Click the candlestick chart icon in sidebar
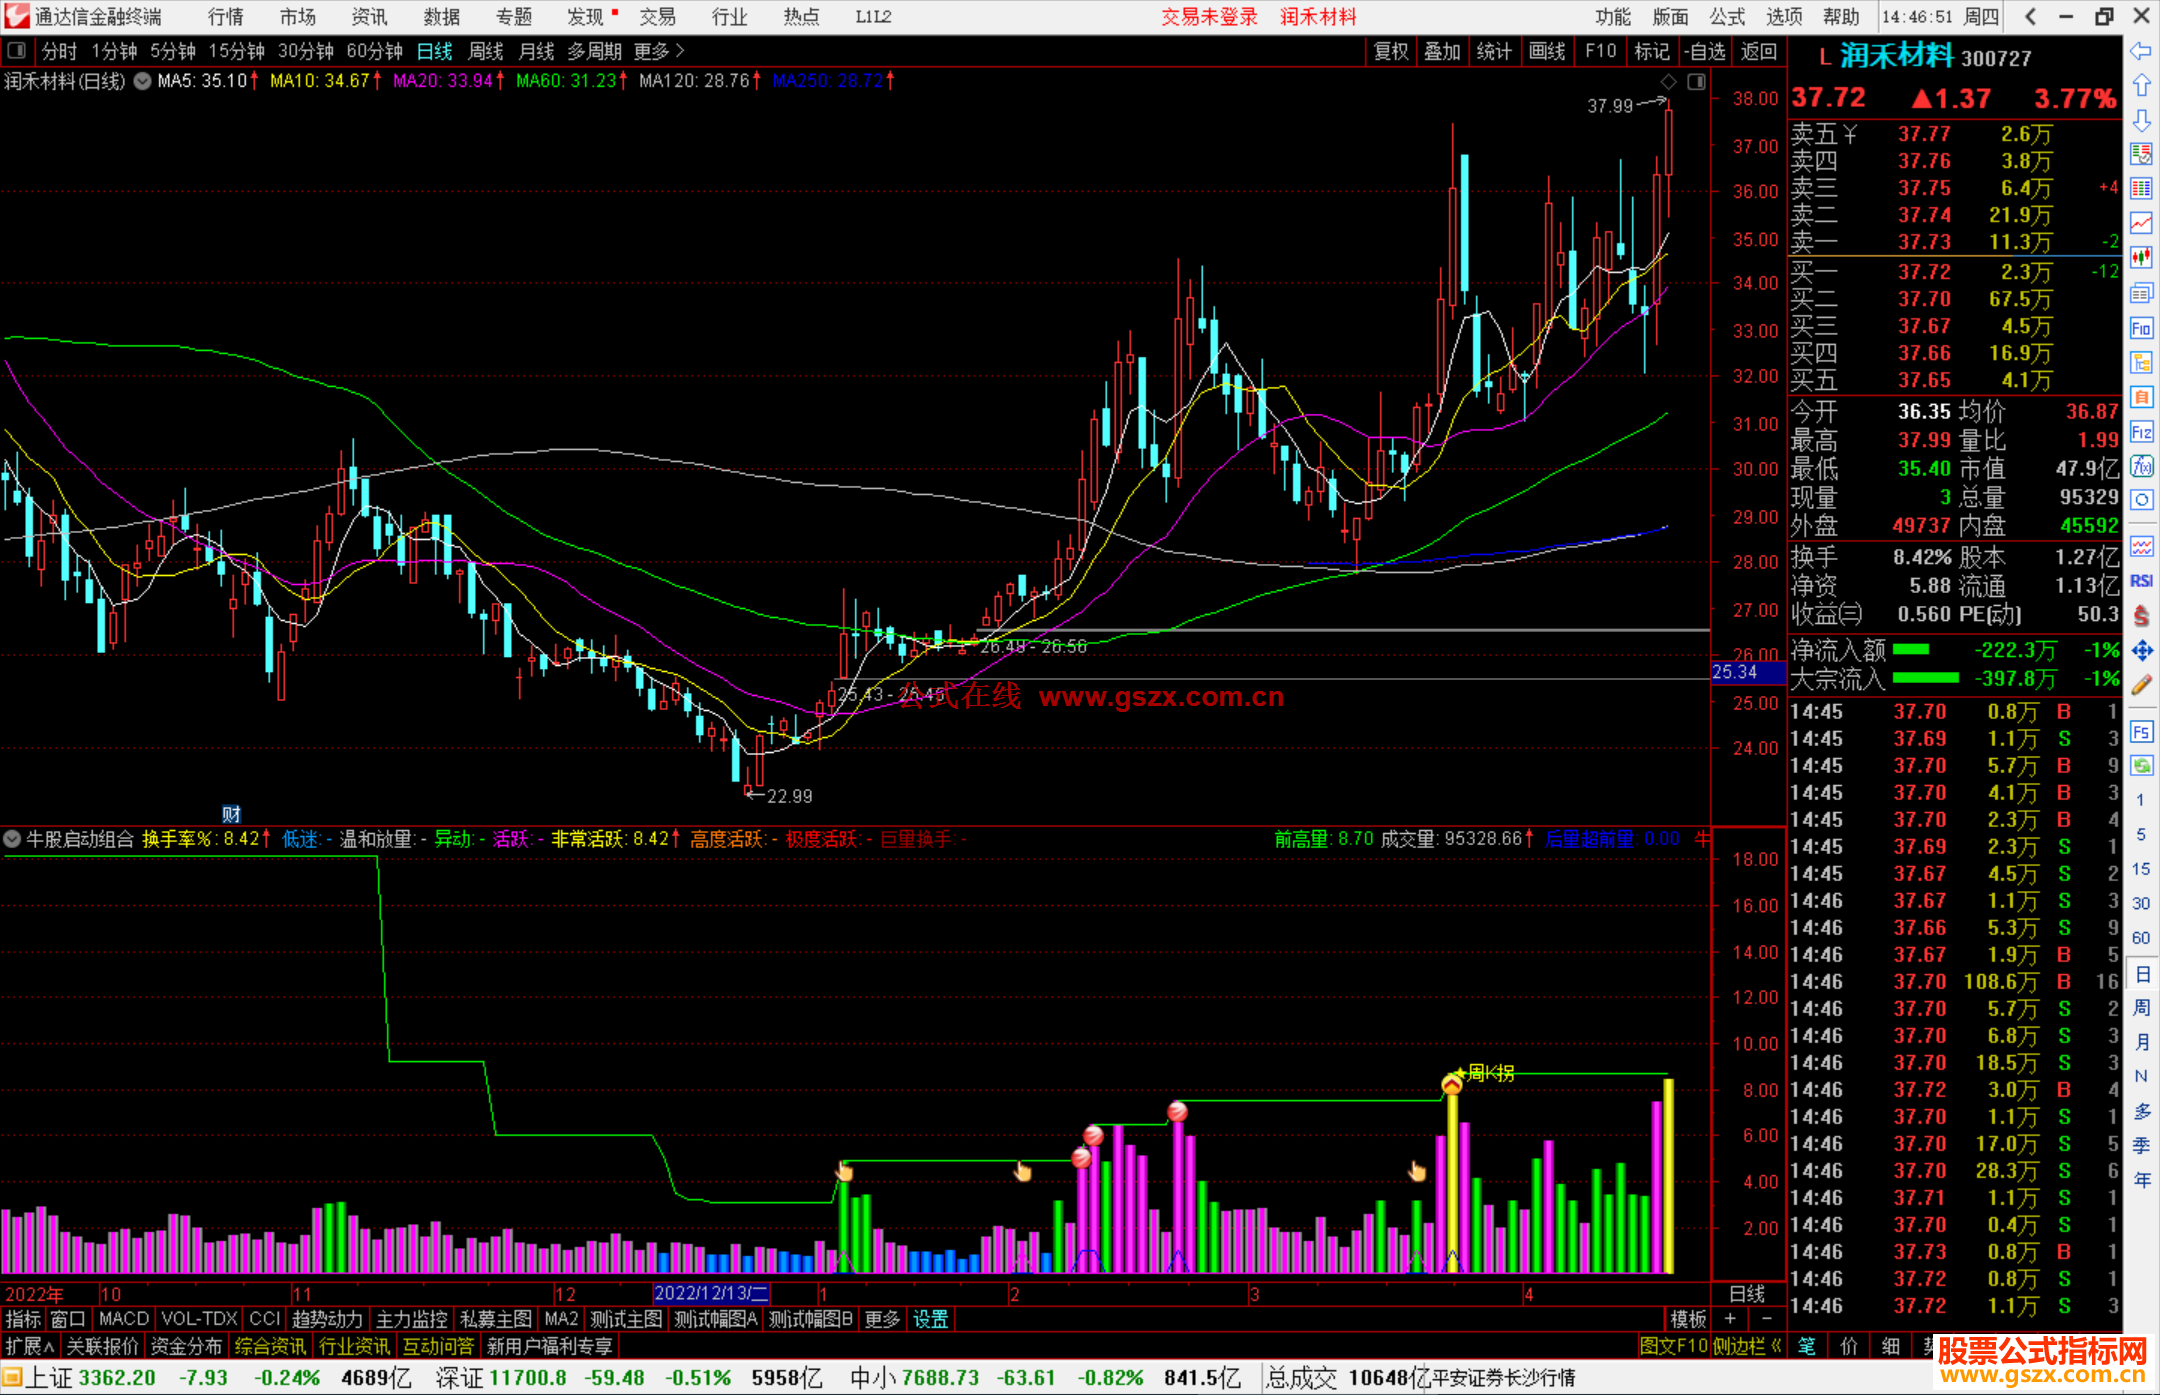The height and width of the screenshot is (1395, 2160). pyautogui.click(x=2141, y=258)
